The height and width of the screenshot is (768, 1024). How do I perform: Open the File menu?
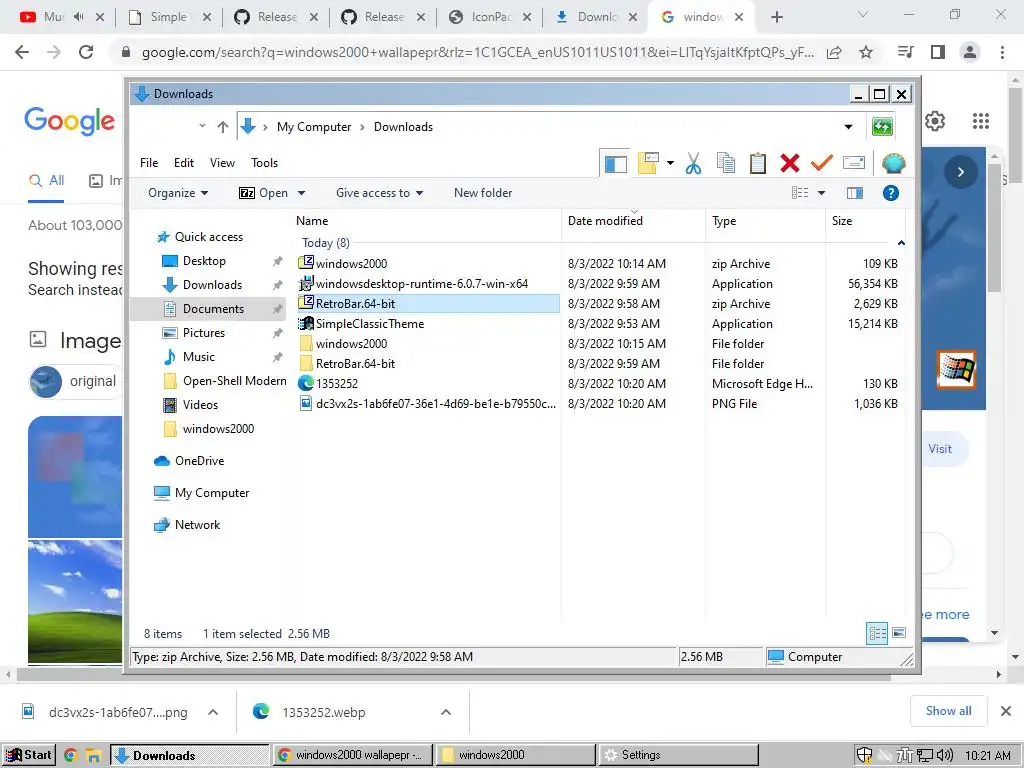149,163
